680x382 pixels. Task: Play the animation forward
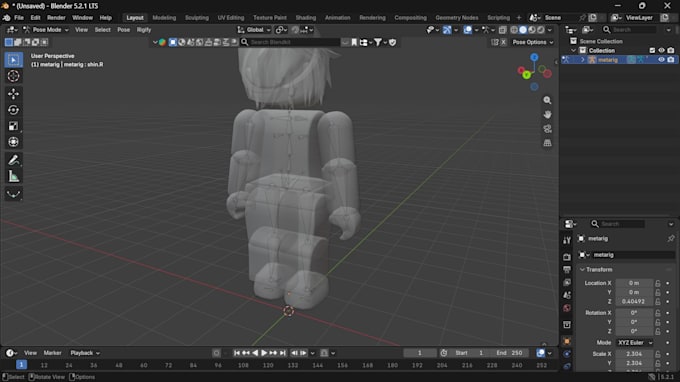pos(264,353)
